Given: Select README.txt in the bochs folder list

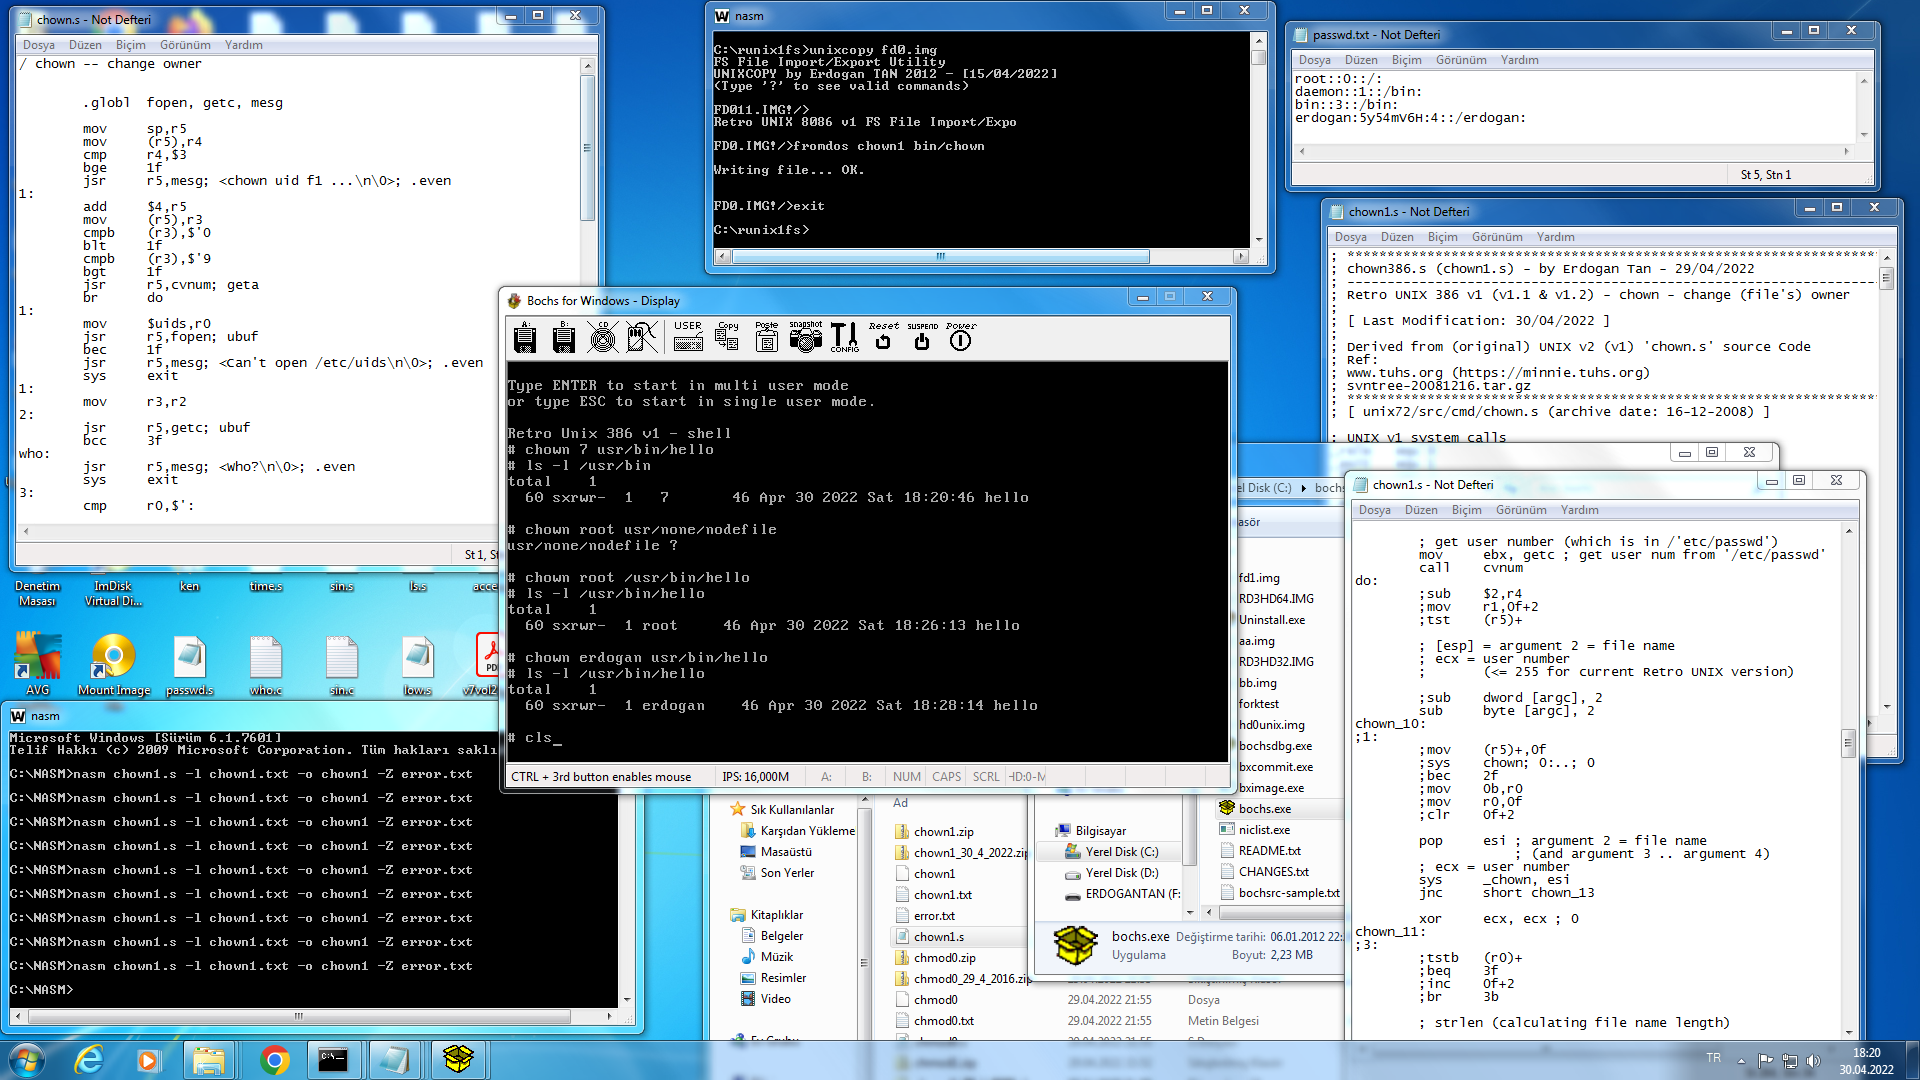Looking at the screenshot, I should pyautogui.click(x=1260, y=851).
